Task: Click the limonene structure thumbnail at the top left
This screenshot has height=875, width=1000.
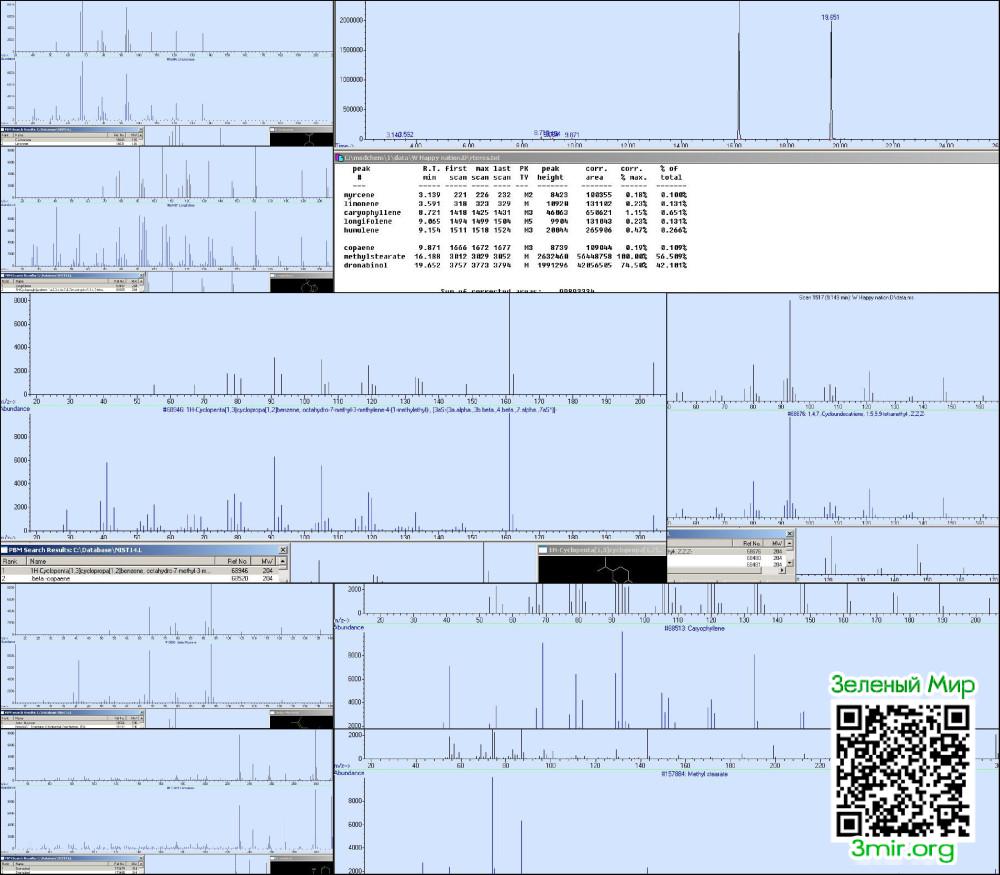Action: point(301,139)
